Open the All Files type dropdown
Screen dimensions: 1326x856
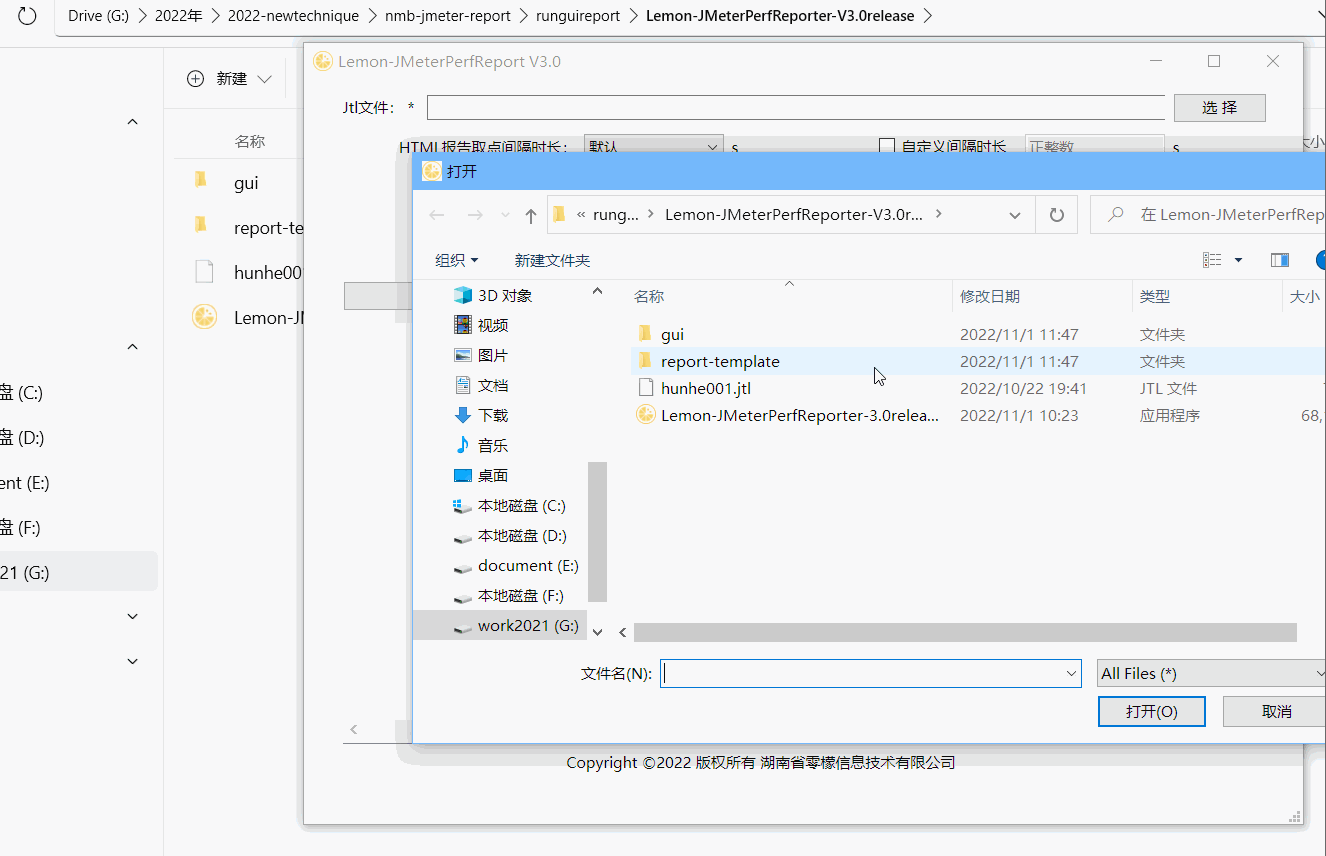[x=1211, y=673]
